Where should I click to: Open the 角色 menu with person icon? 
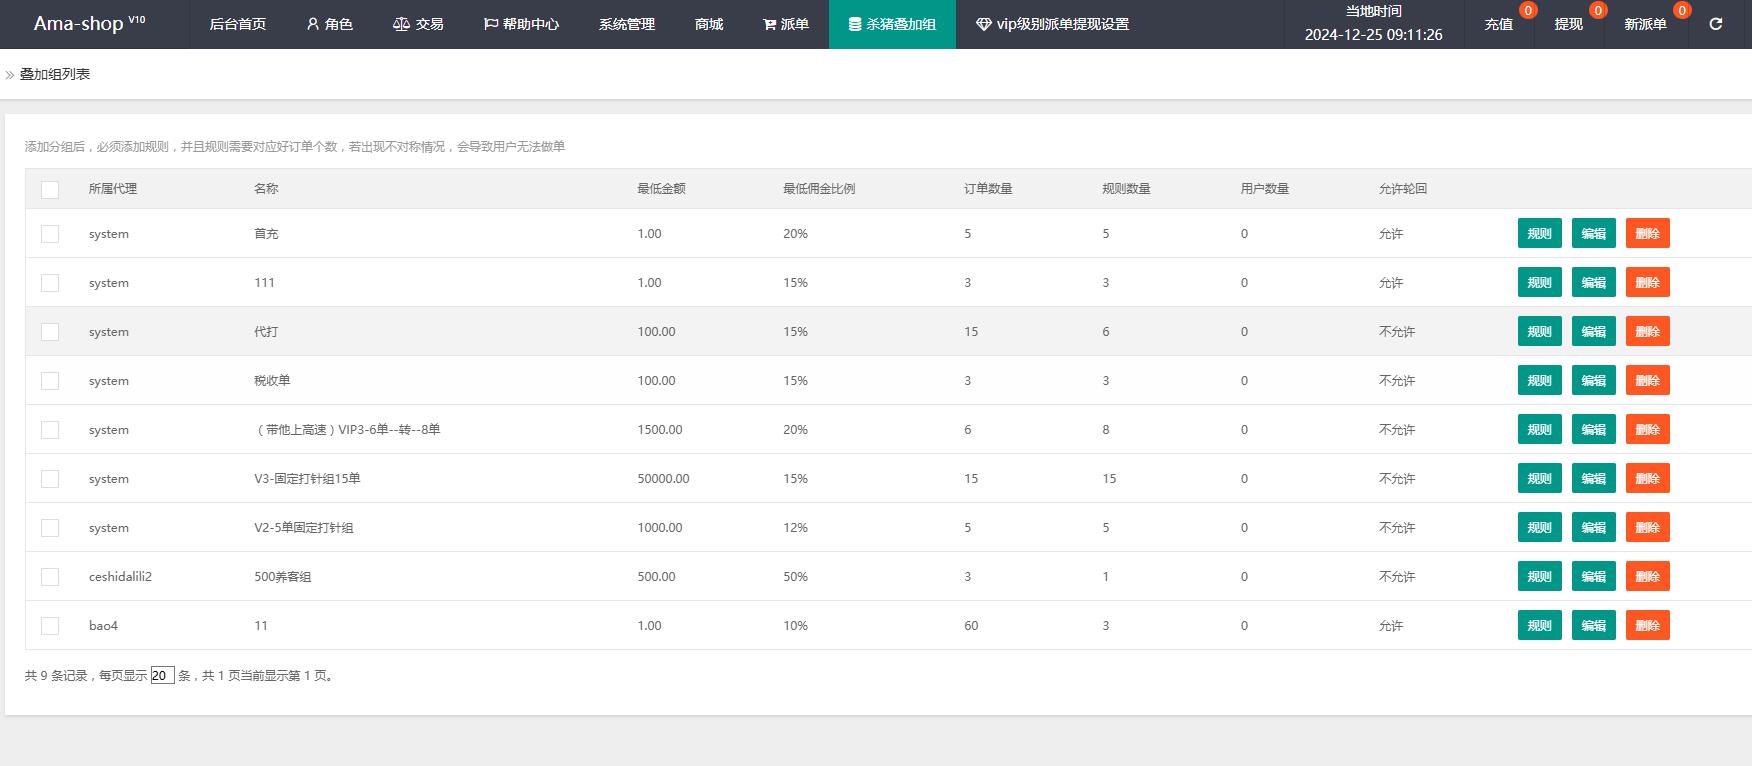coord(330,24)
